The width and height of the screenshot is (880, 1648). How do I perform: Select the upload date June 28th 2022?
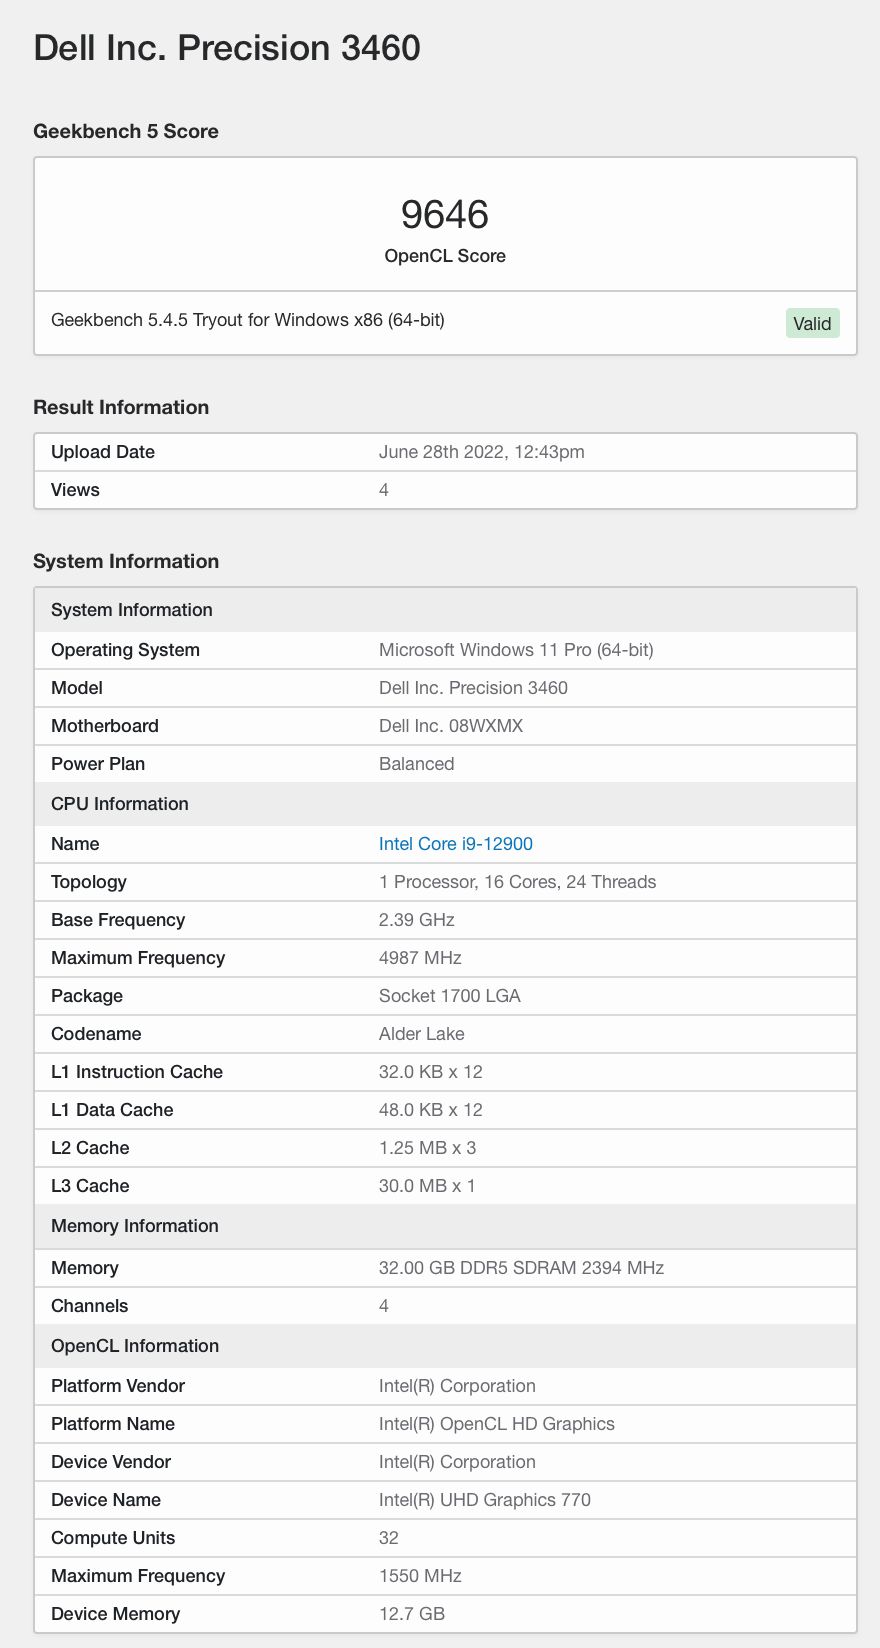[481, 452]
